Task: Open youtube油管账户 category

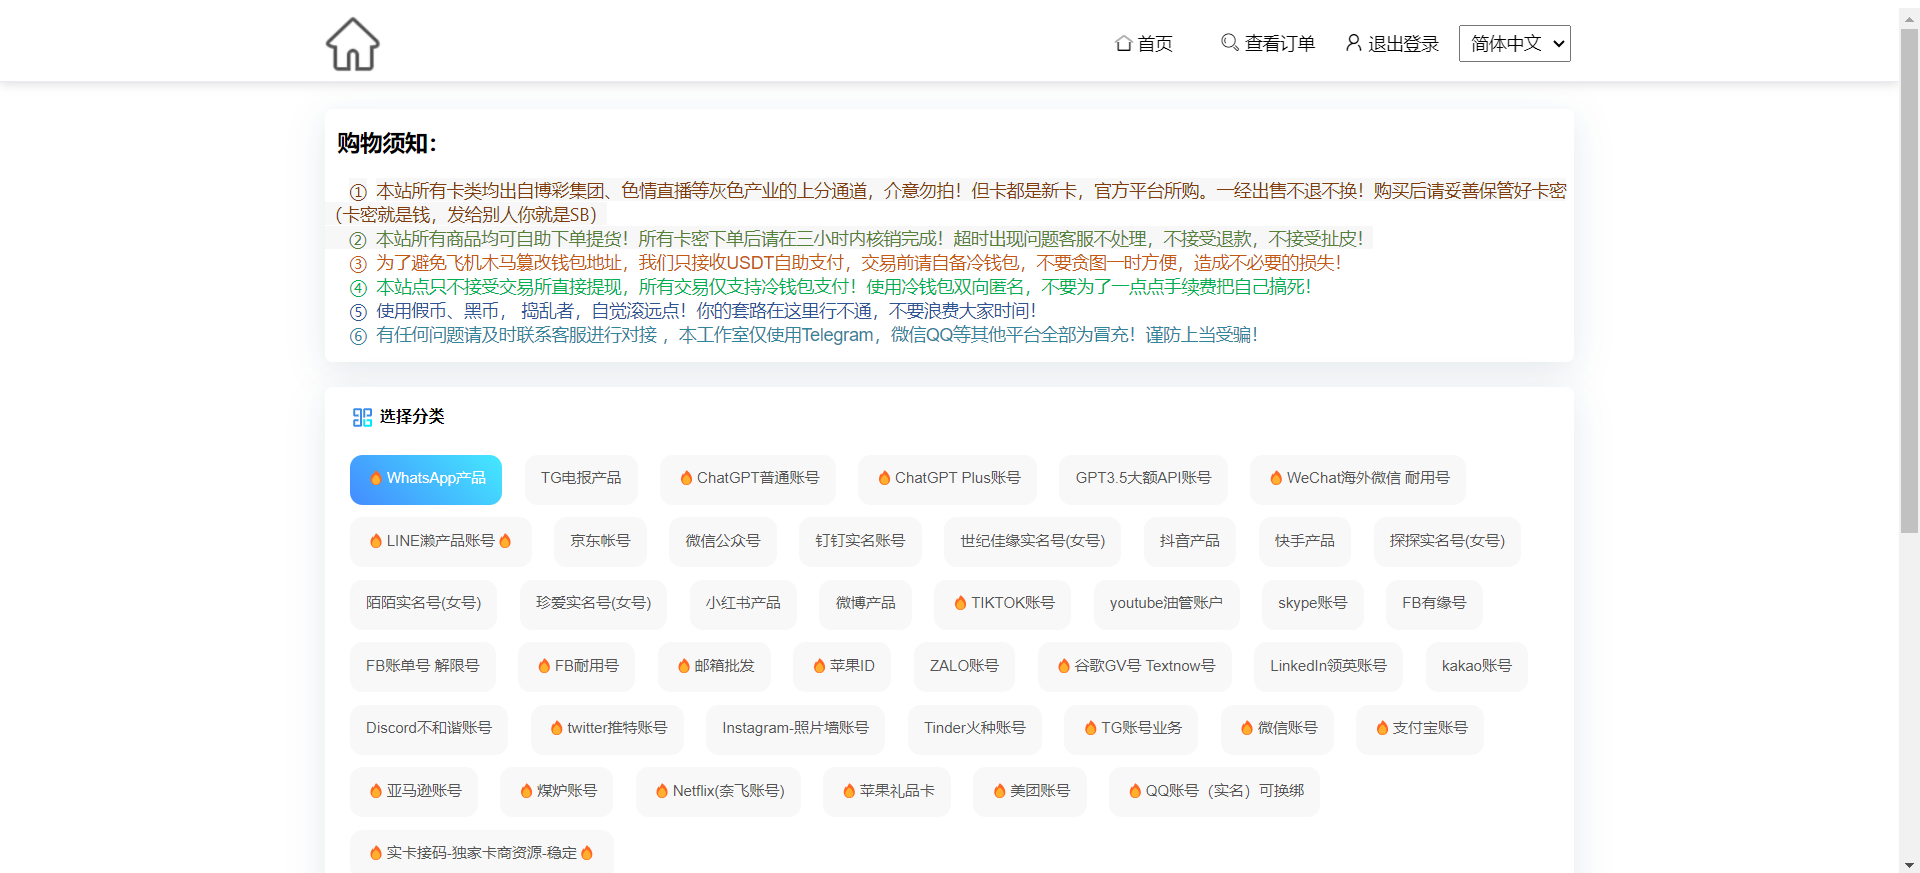Action: click(x=1166, y=604)
